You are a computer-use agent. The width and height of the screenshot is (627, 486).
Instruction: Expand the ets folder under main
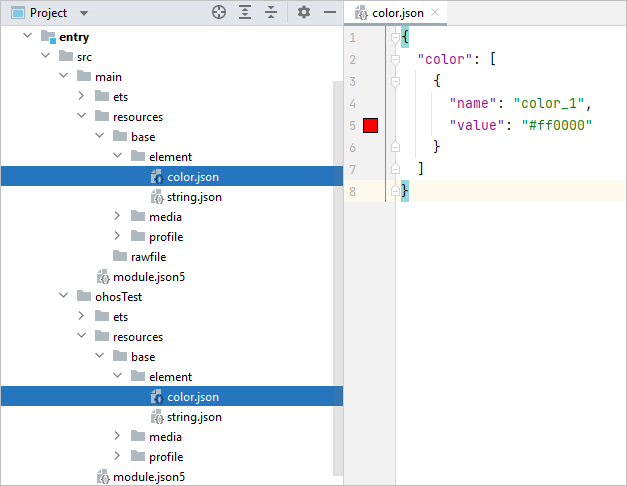point(81,96)
